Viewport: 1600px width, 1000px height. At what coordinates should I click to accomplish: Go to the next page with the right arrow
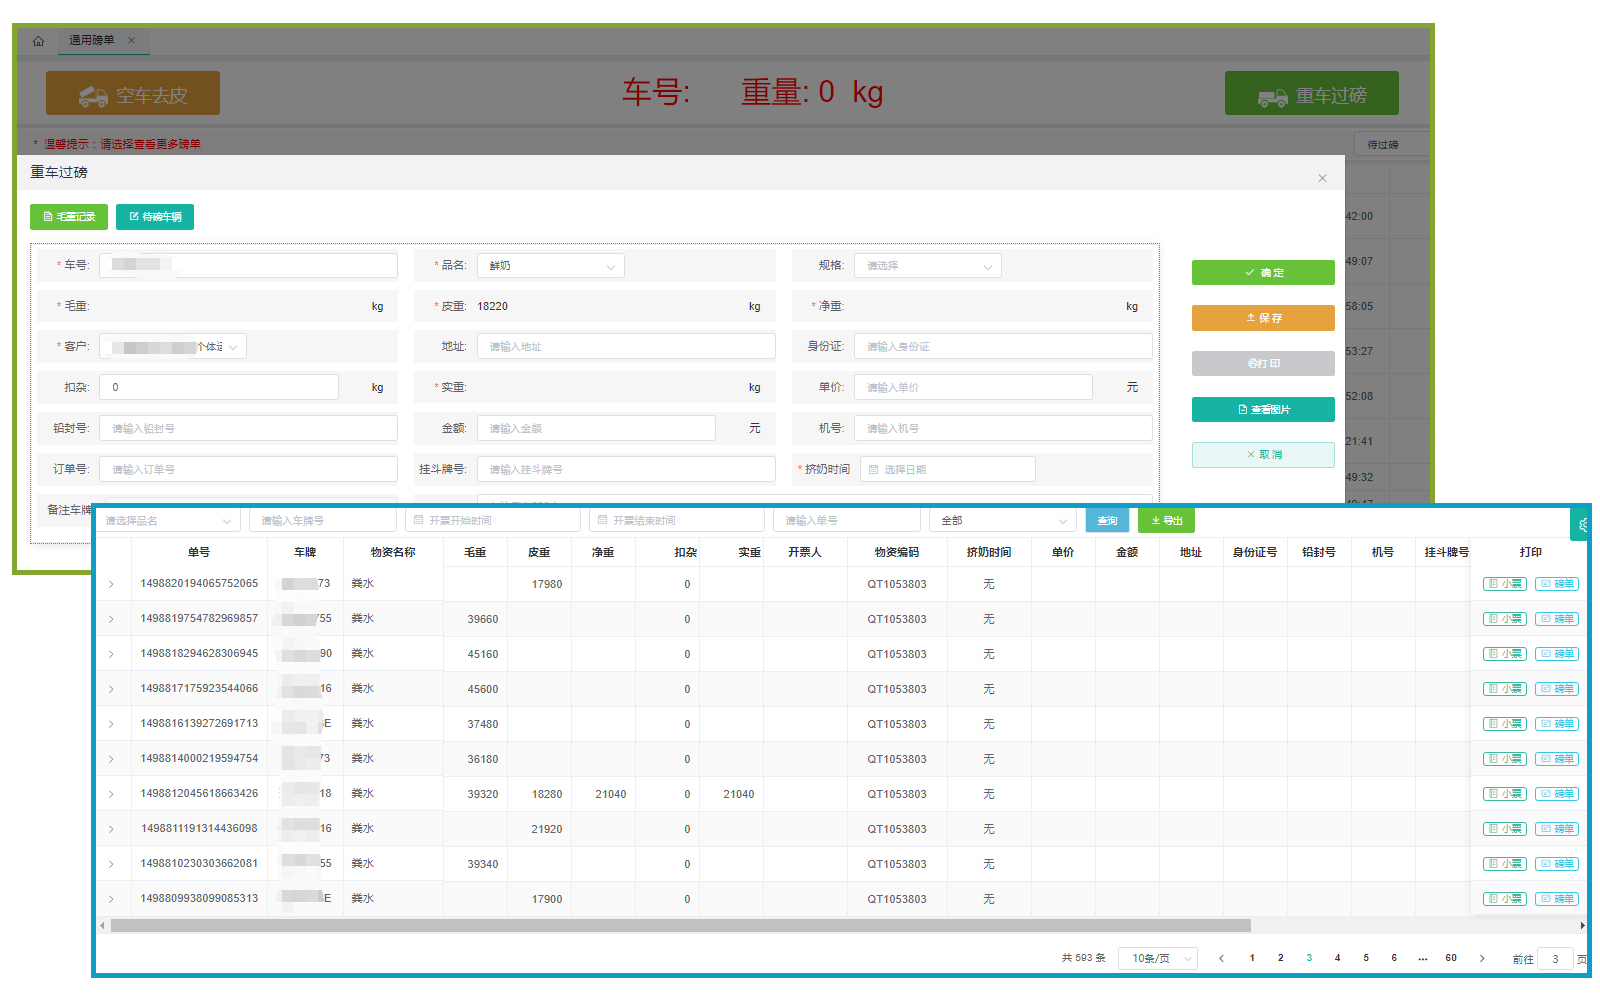(x=1482, y=958)
